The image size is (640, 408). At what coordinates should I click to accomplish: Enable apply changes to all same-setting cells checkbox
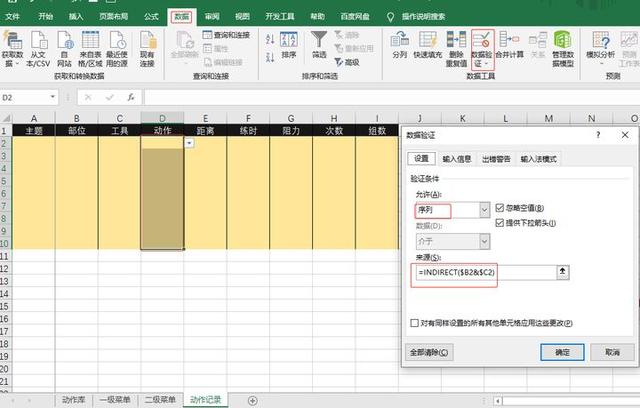pyautogui.click(x=415, y=323)
